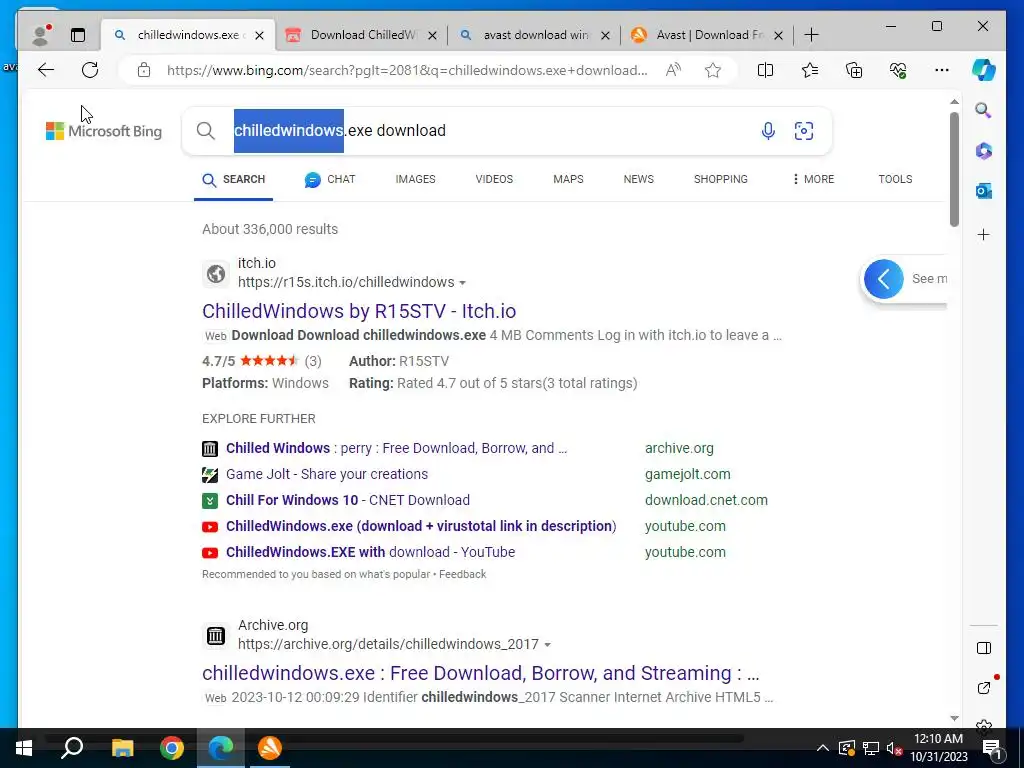Close the Download ChilledW tab
This screenshot has height=768, width=1024.
432,35
